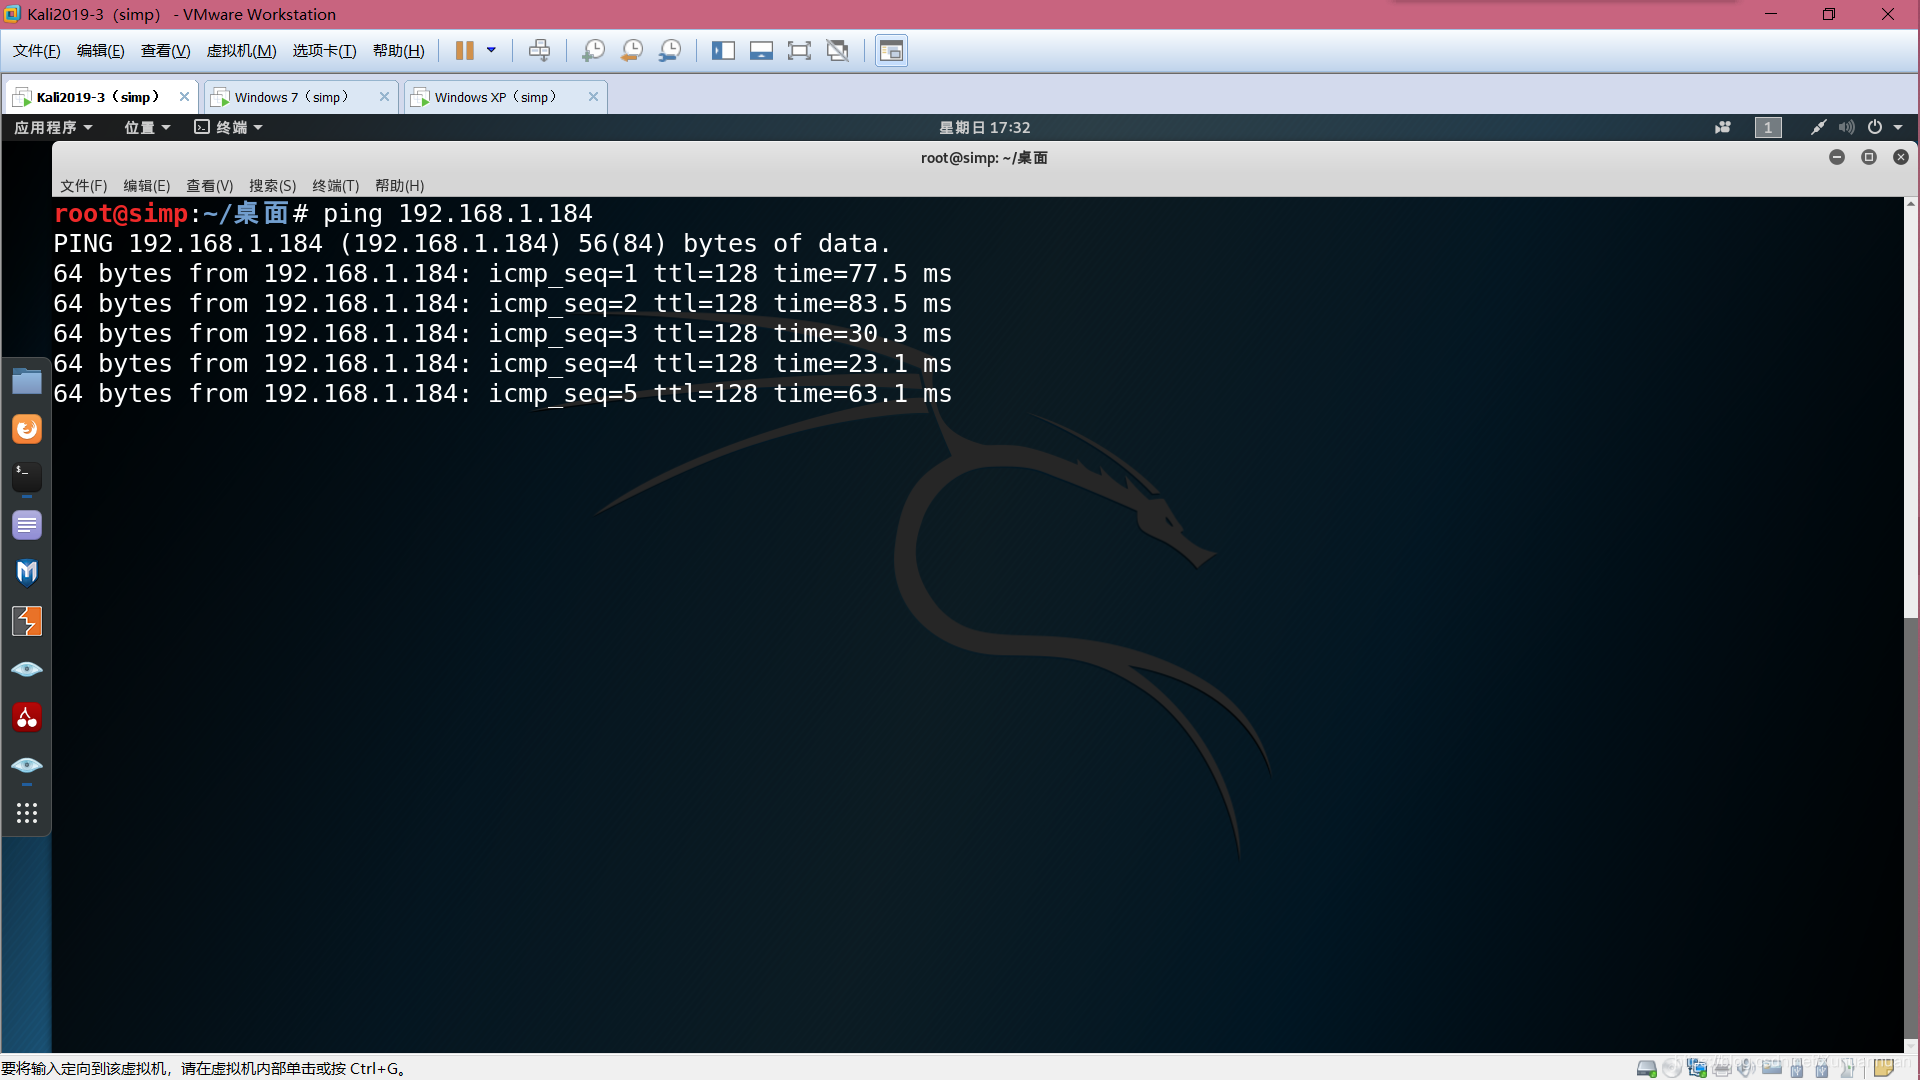This screenshot has height=1080, width=1920.
Task: Toggle console view button
Action: 891,50
